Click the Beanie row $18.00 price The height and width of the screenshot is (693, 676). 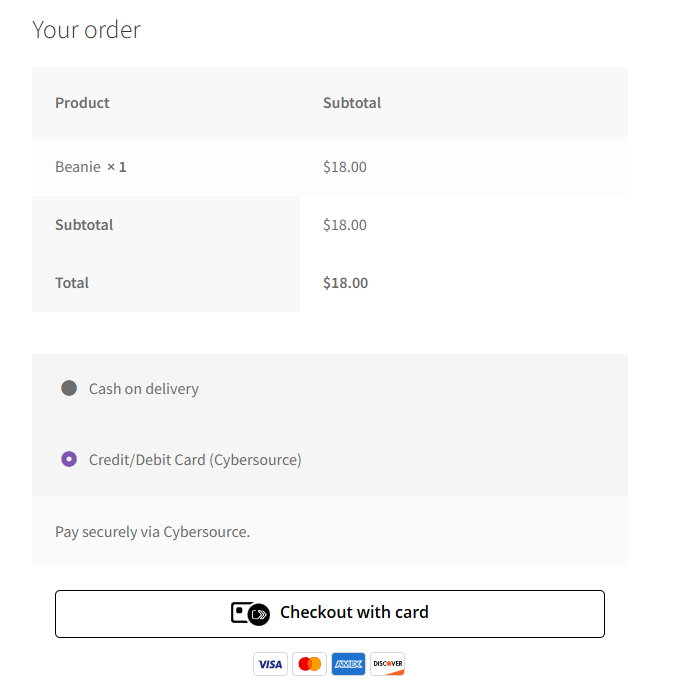pyautogui.click(x=345, y=167)
